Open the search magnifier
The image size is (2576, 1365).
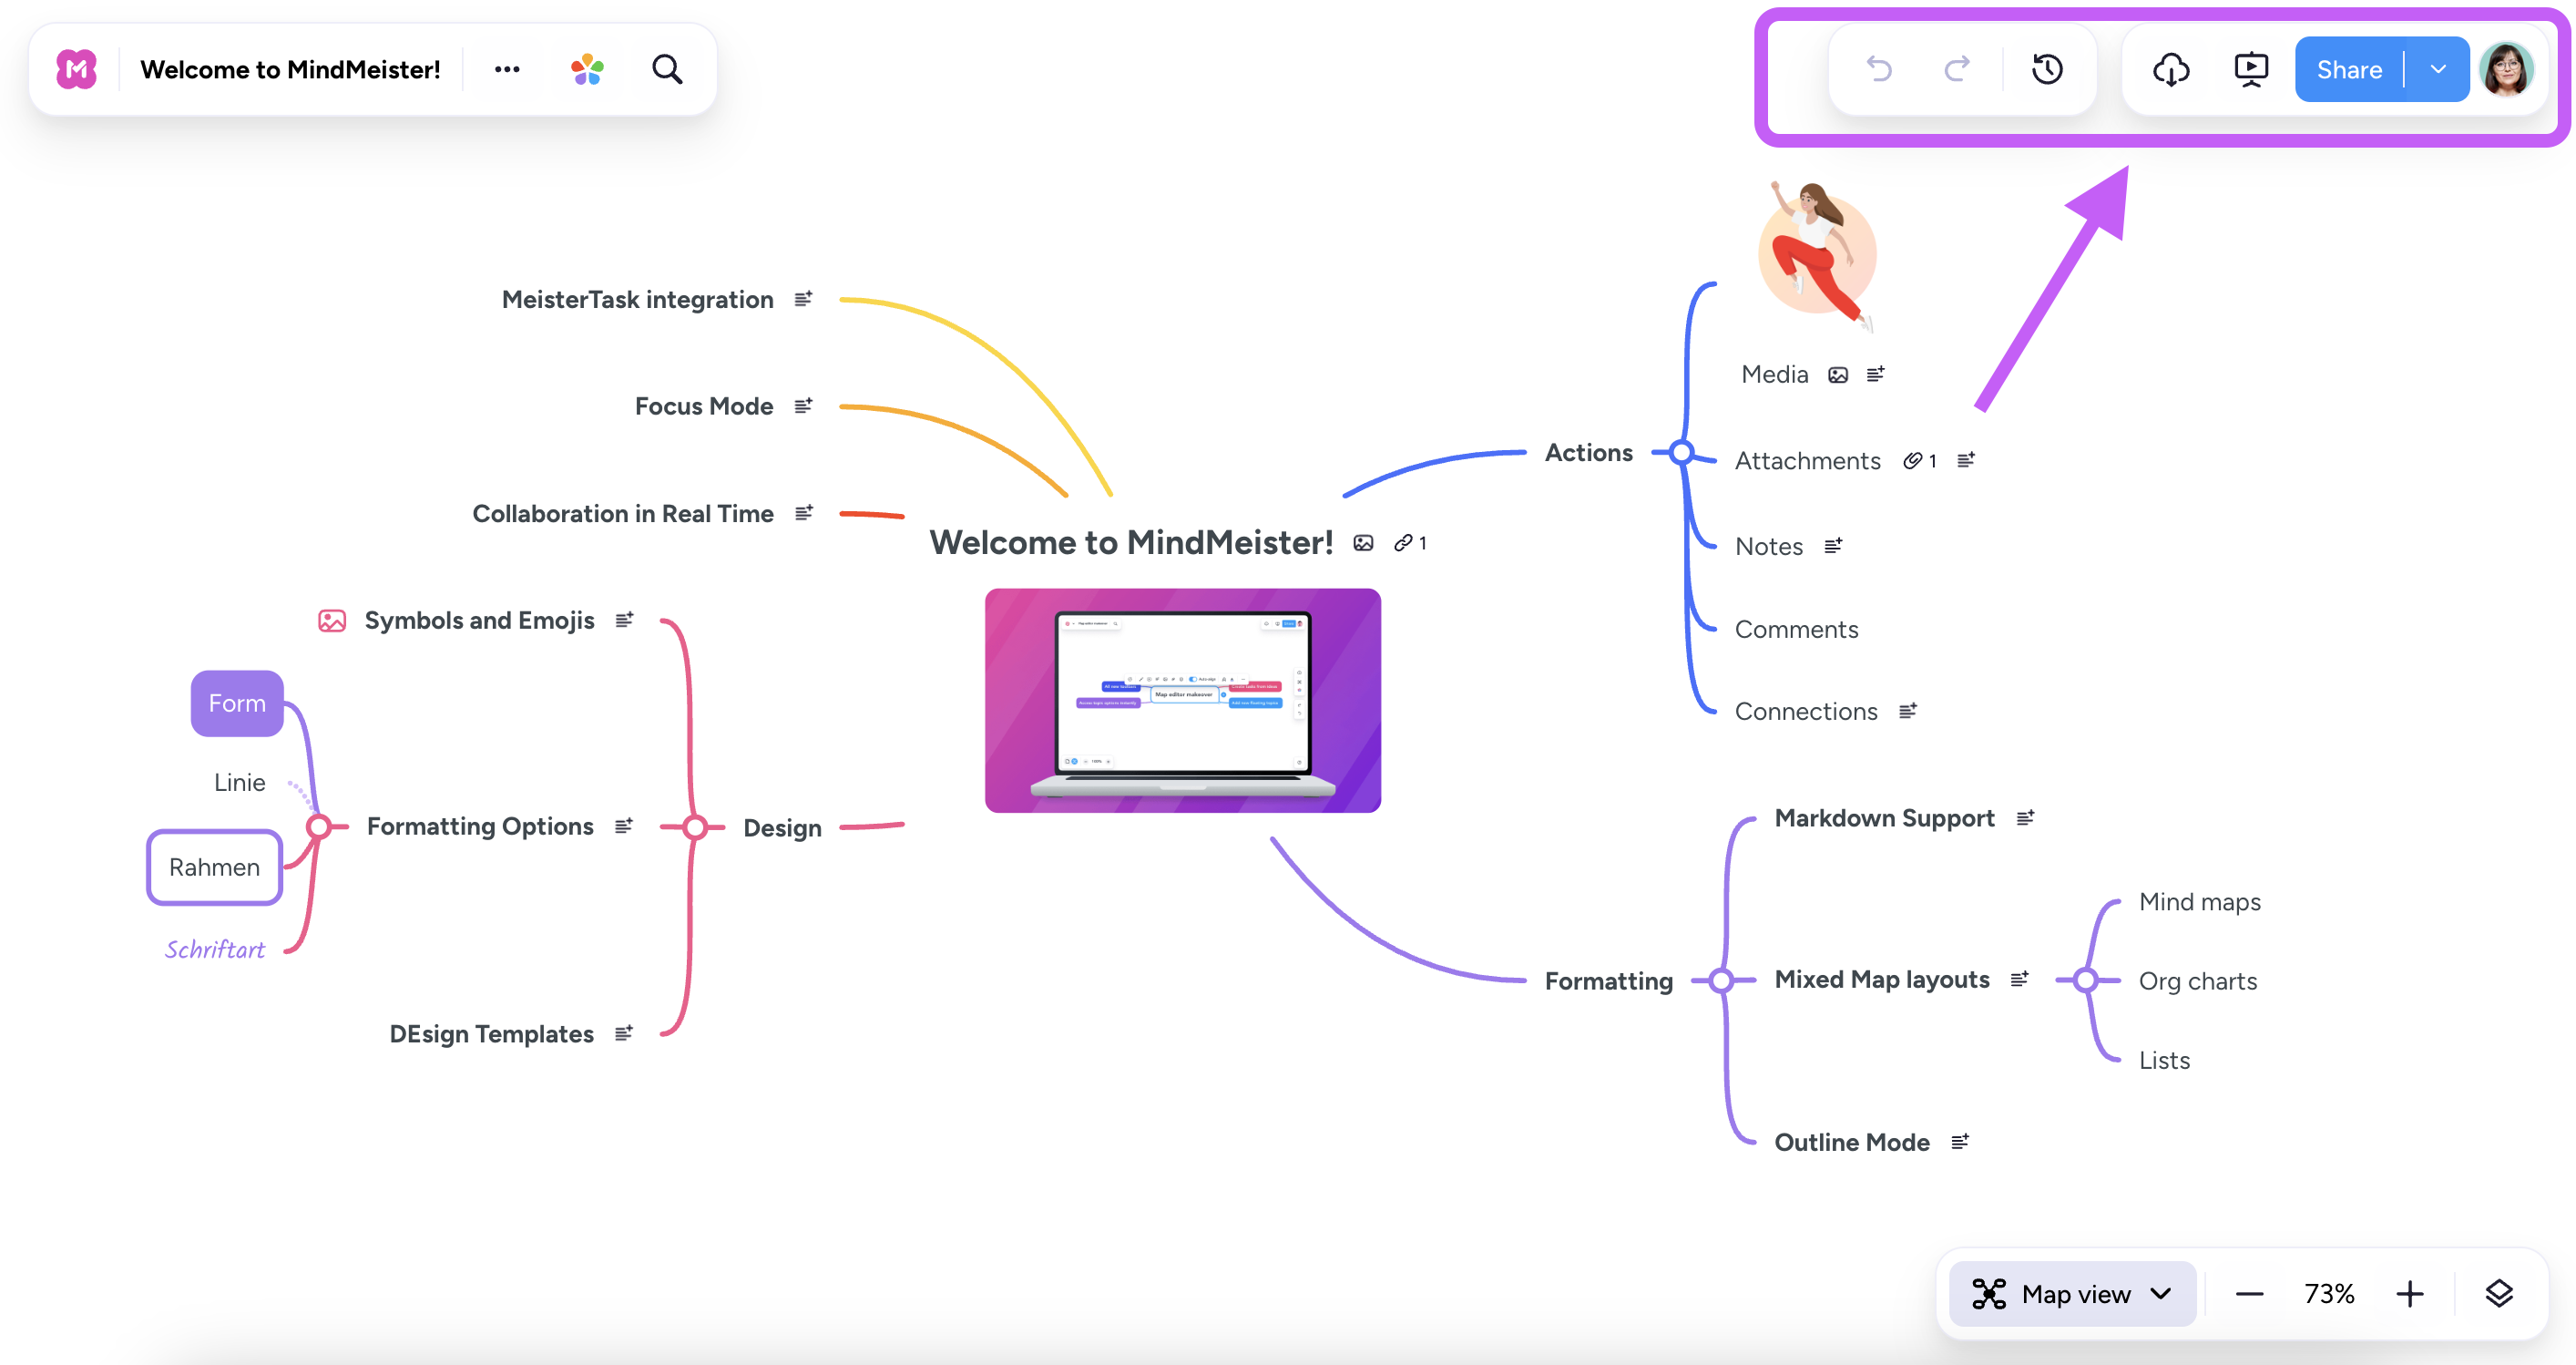point(667,69)
